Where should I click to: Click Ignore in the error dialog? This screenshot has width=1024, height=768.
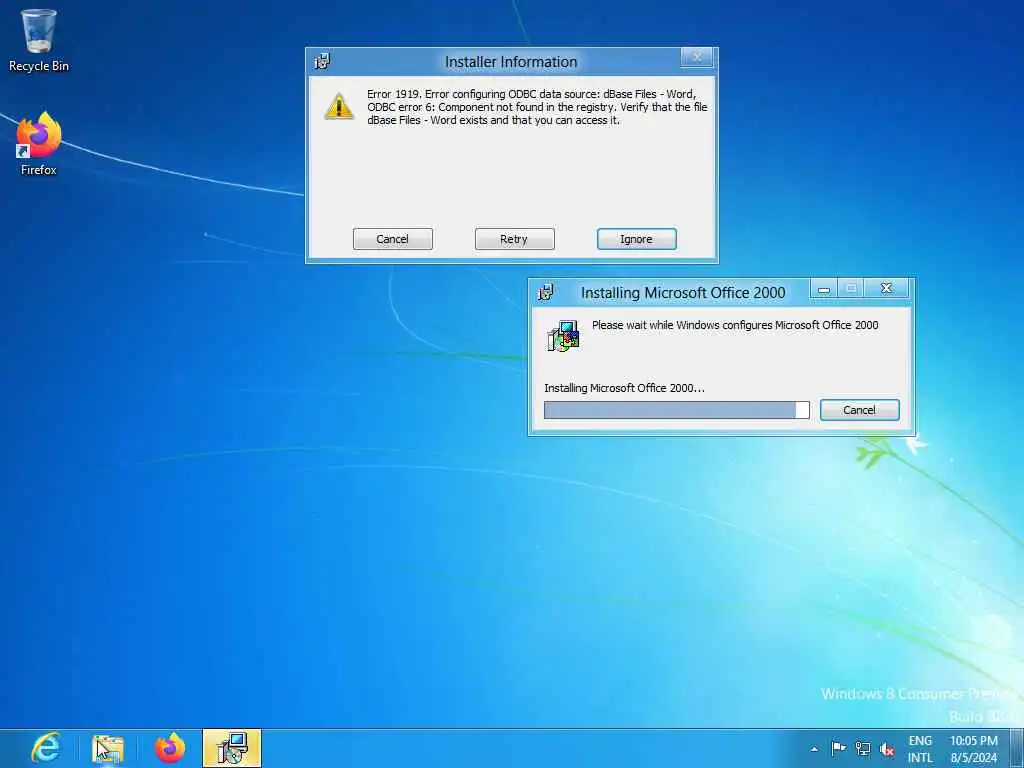point(637,239)
